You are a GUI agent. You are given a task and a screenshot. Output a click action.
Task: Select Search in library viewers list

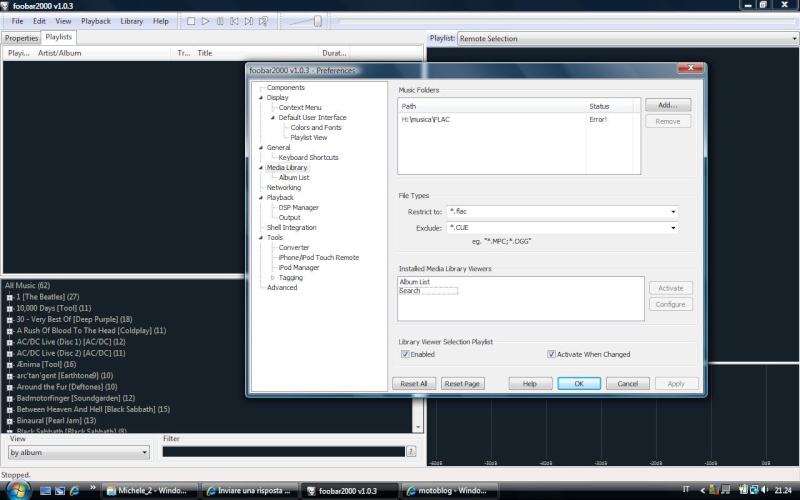(x=410, y=291)
